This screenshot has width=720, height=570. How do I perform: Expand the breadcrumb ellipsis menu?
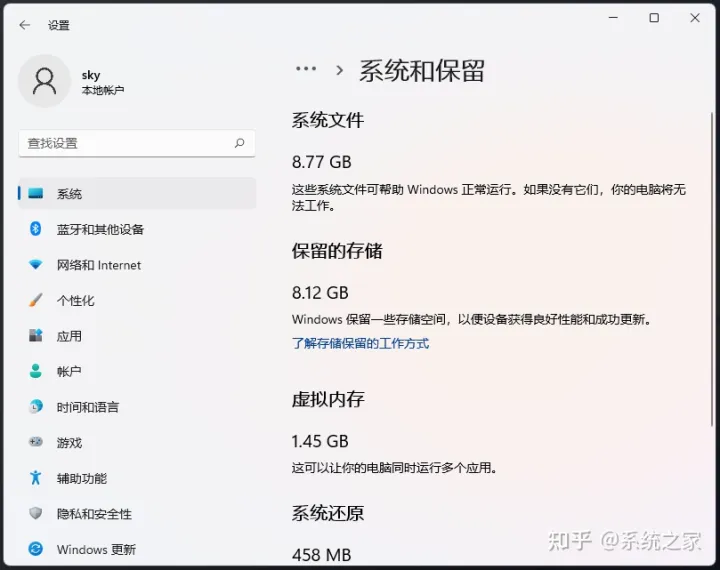[x=306, y=69]
